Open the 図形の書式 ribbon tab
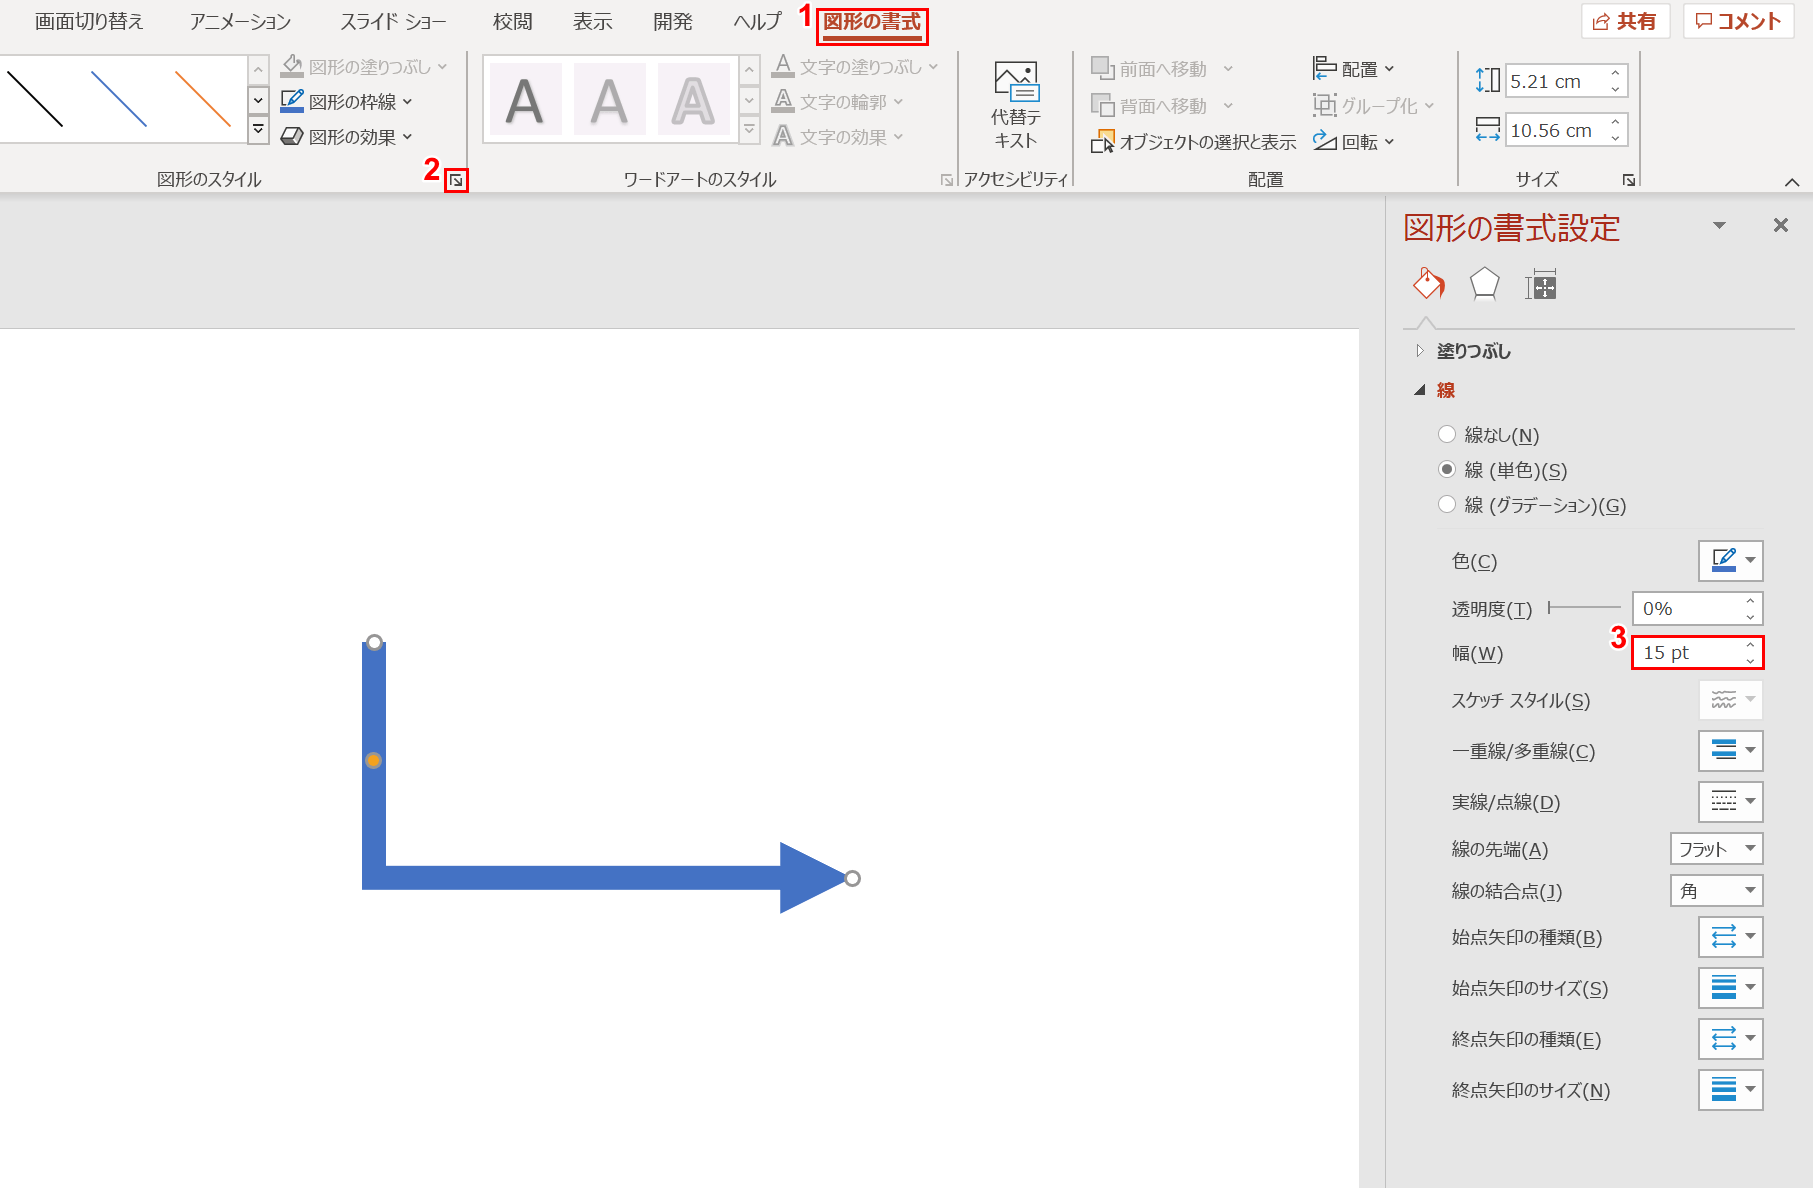The image size is (1813, 1188). click(x=872, y=22)
